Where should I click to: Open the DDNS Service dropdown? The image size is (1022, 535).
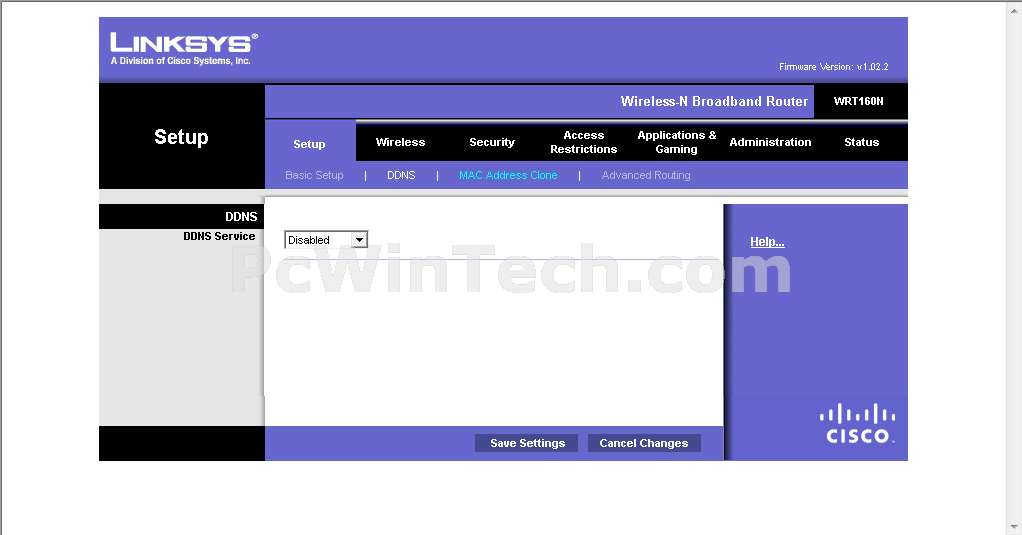point(326,240)
